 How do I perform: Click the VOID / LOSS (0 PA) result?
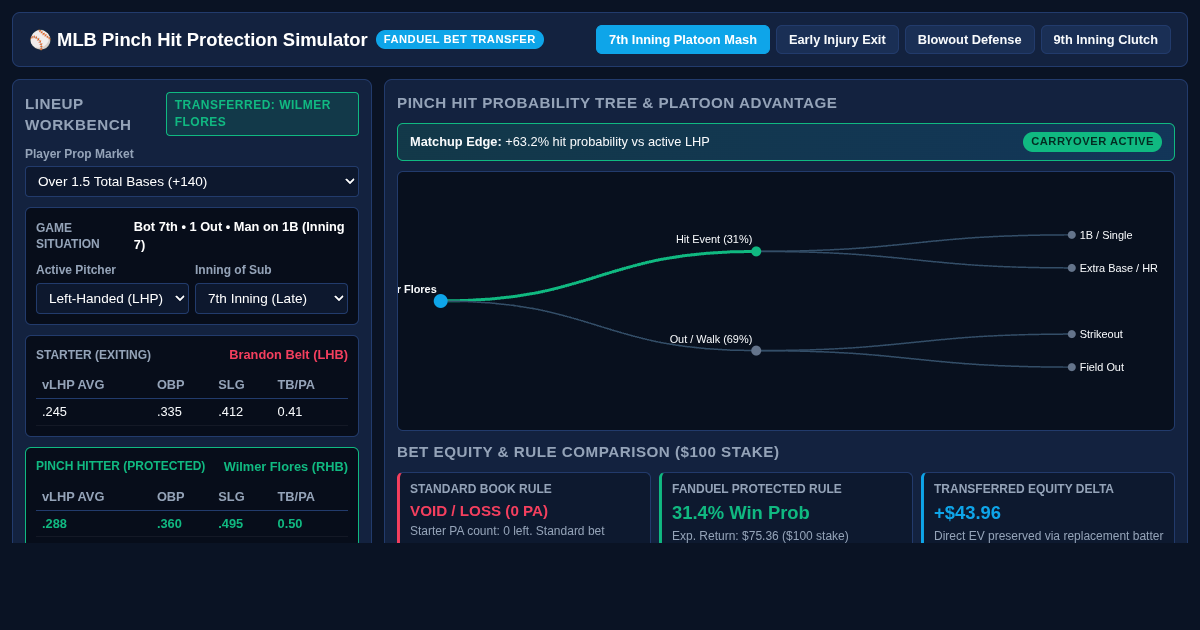[x=479, y=511]
